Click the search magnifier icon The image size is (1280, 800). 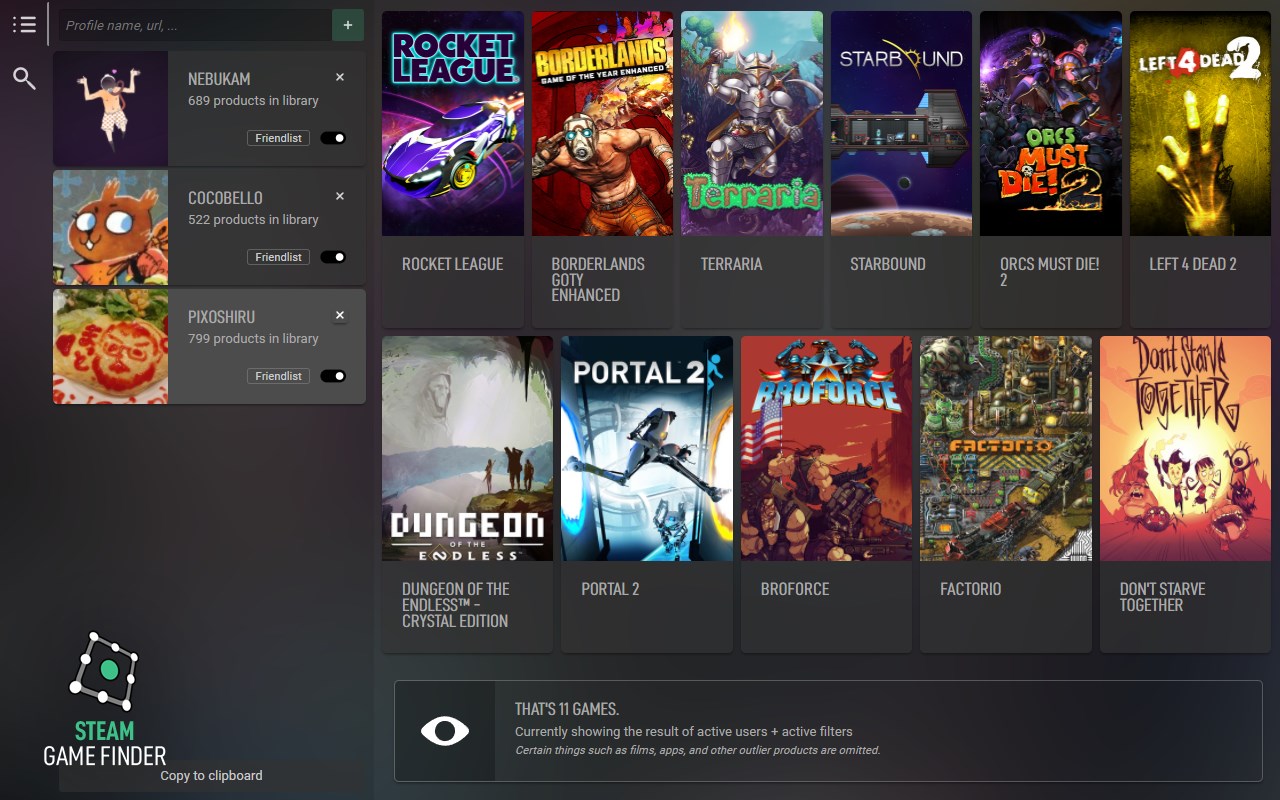coord(24,78)
